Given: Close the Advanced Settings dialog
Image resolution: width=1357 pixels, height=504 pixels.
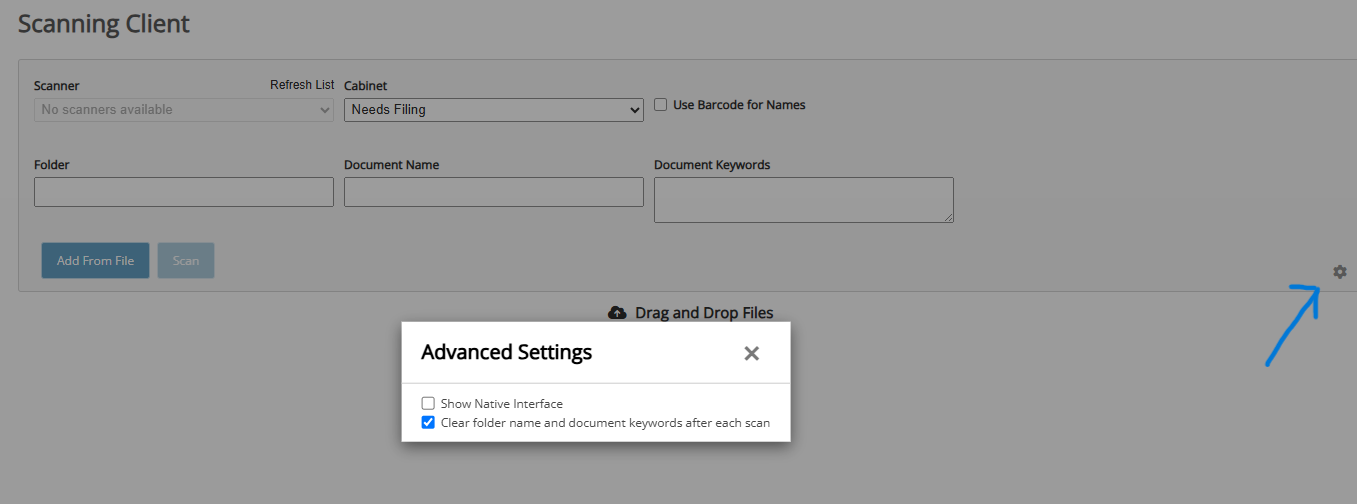Looking at the screenshot, I should [x=752, y=353].
